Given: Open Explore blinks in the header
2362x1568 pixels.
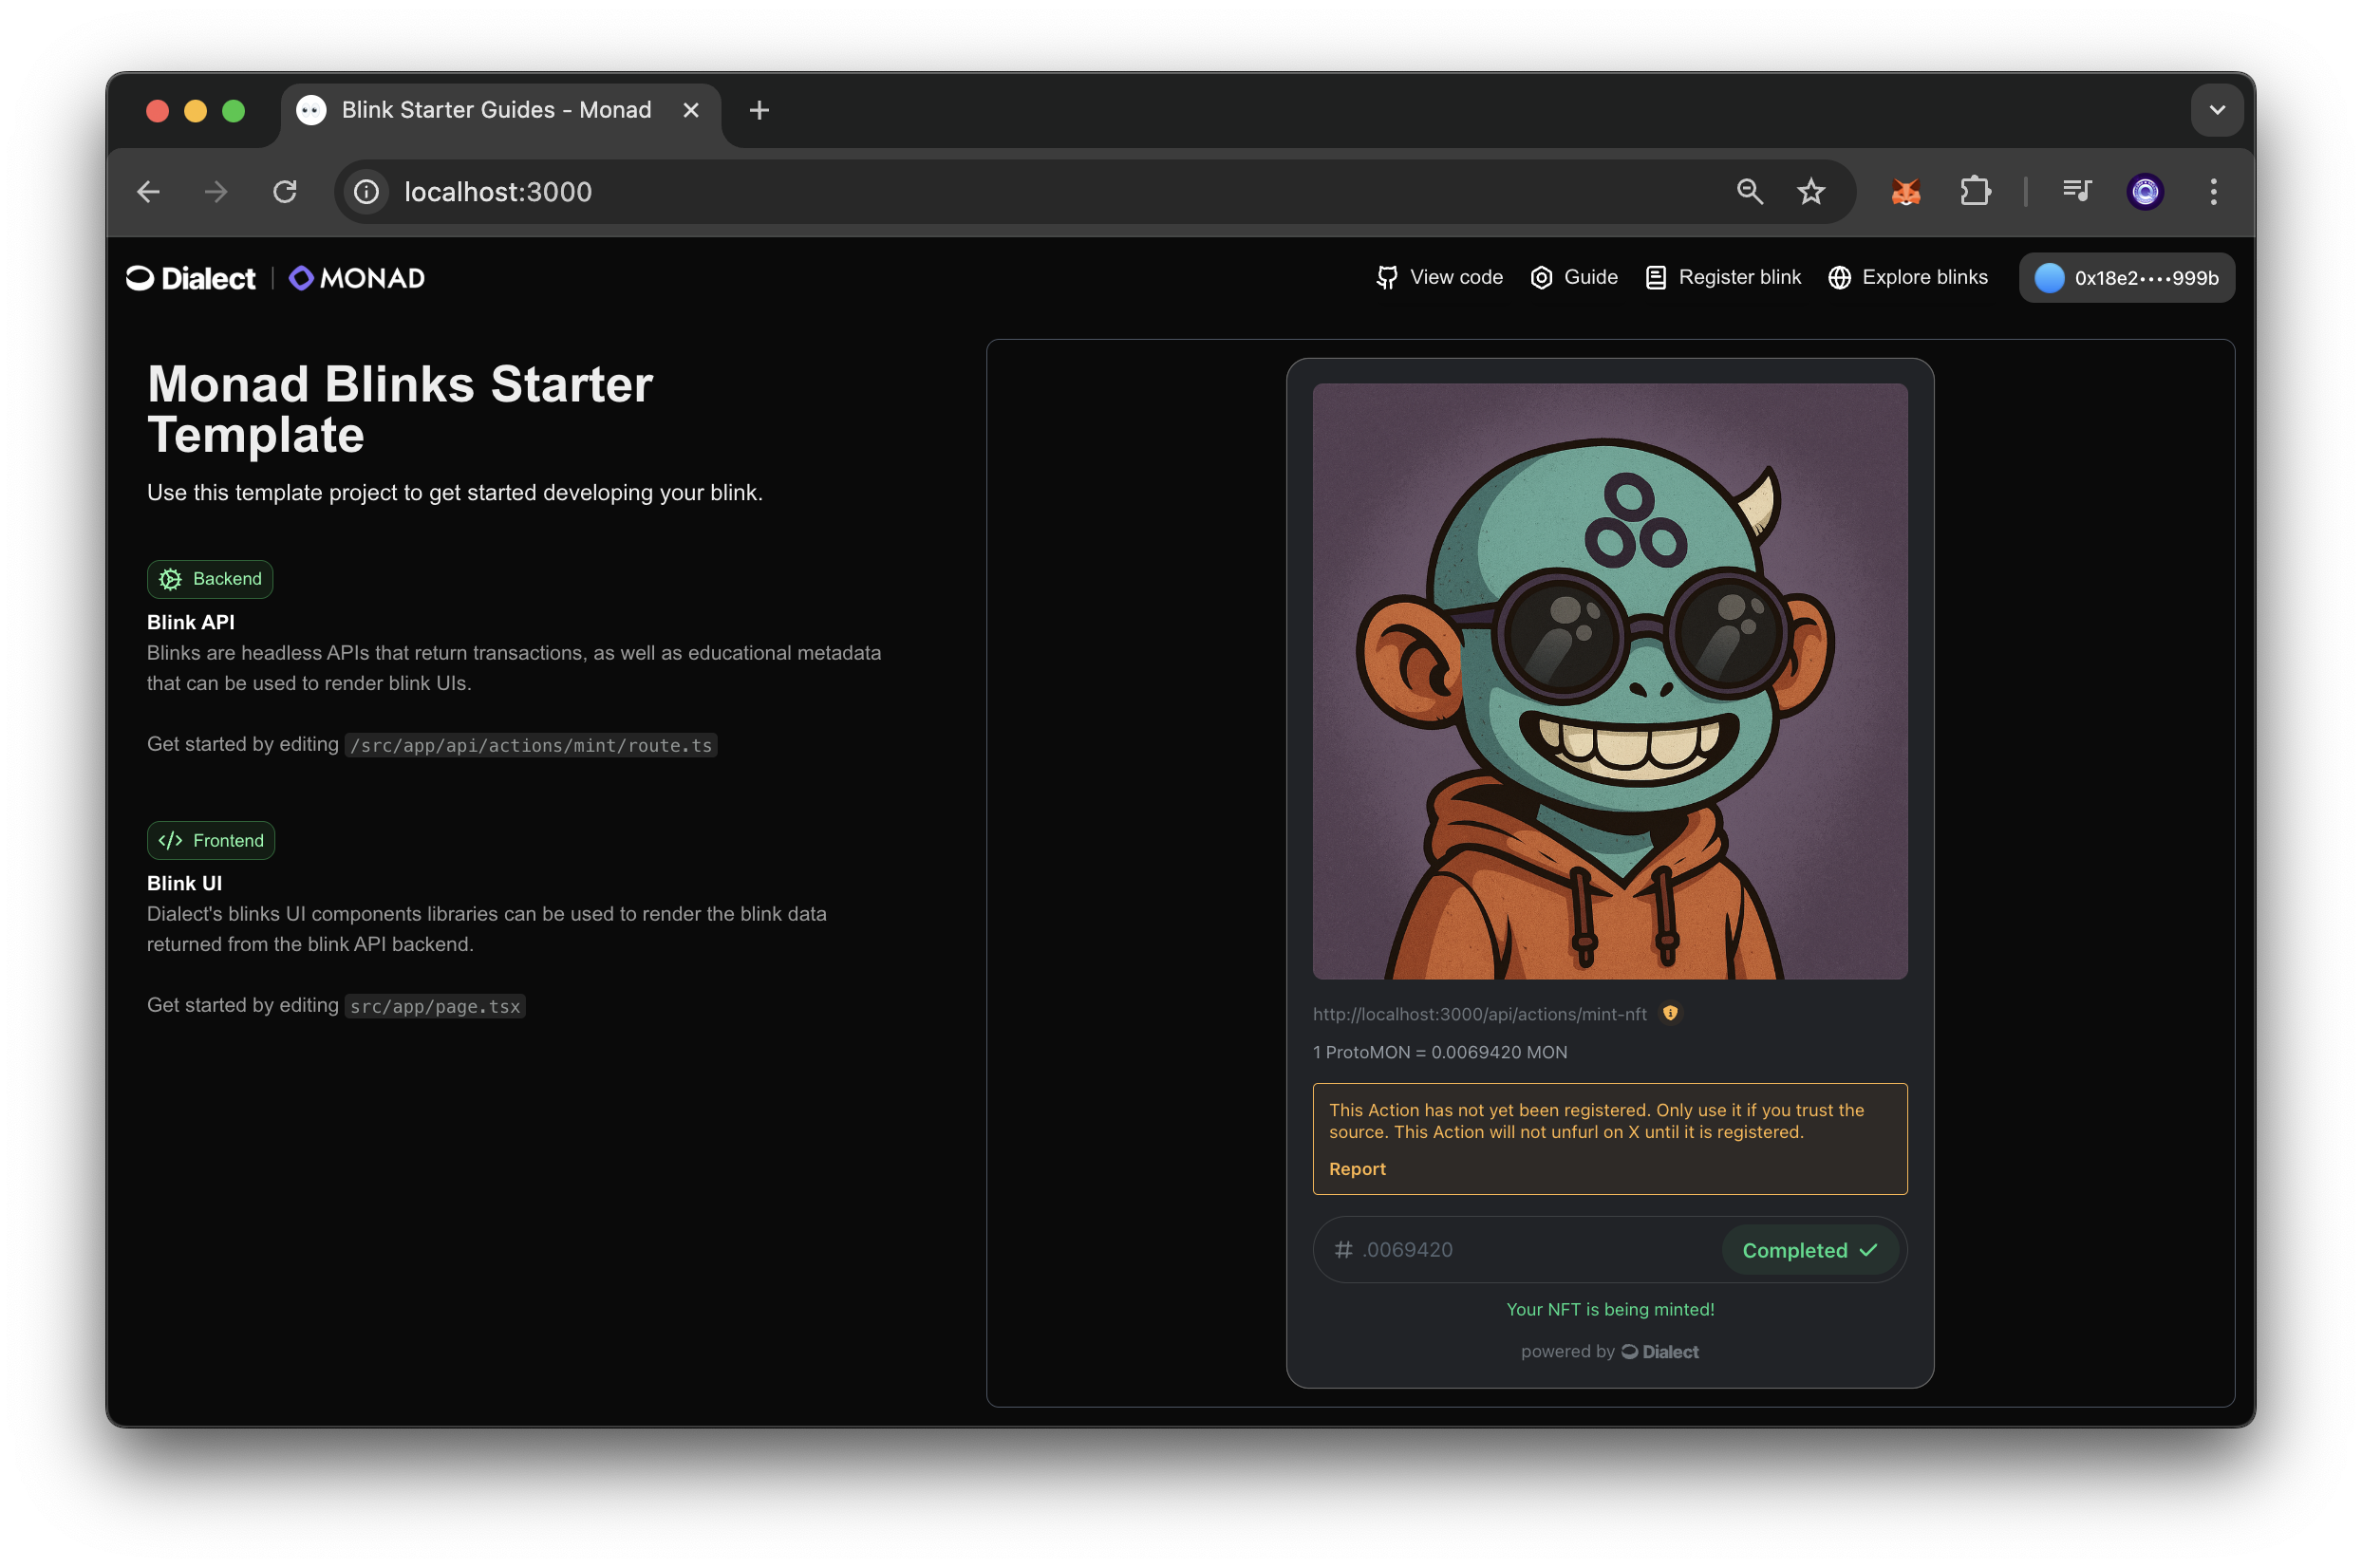Looking at the screenshot, I should 1908,277.
